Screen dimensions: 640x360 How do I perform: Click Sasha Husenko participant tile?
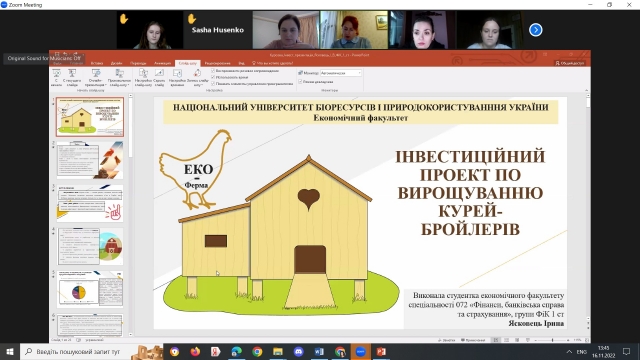(217, 30)
